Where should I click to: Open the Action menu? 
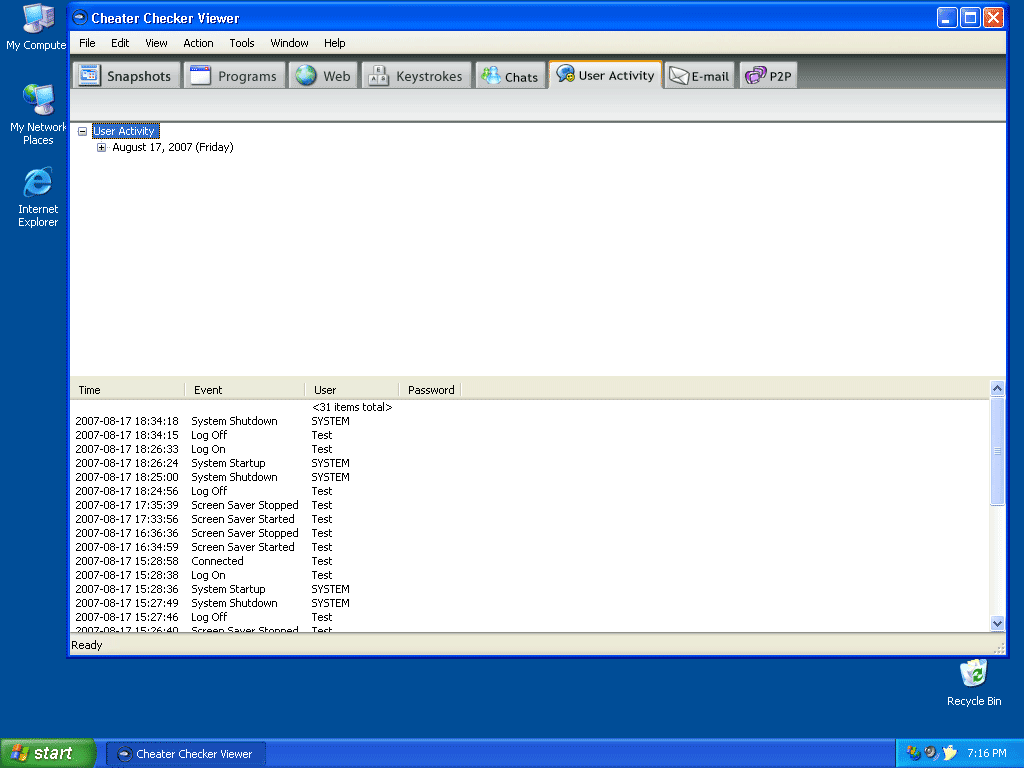[x=198, y=43]
